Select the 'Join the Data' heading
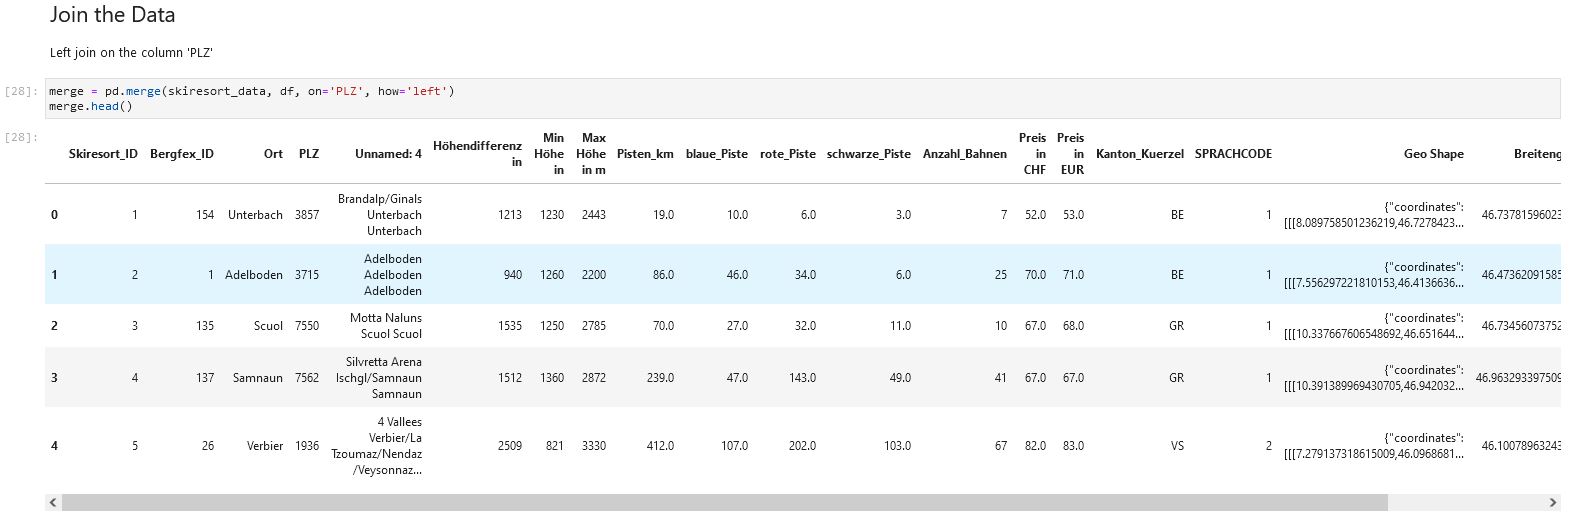 tap(112, 15)
